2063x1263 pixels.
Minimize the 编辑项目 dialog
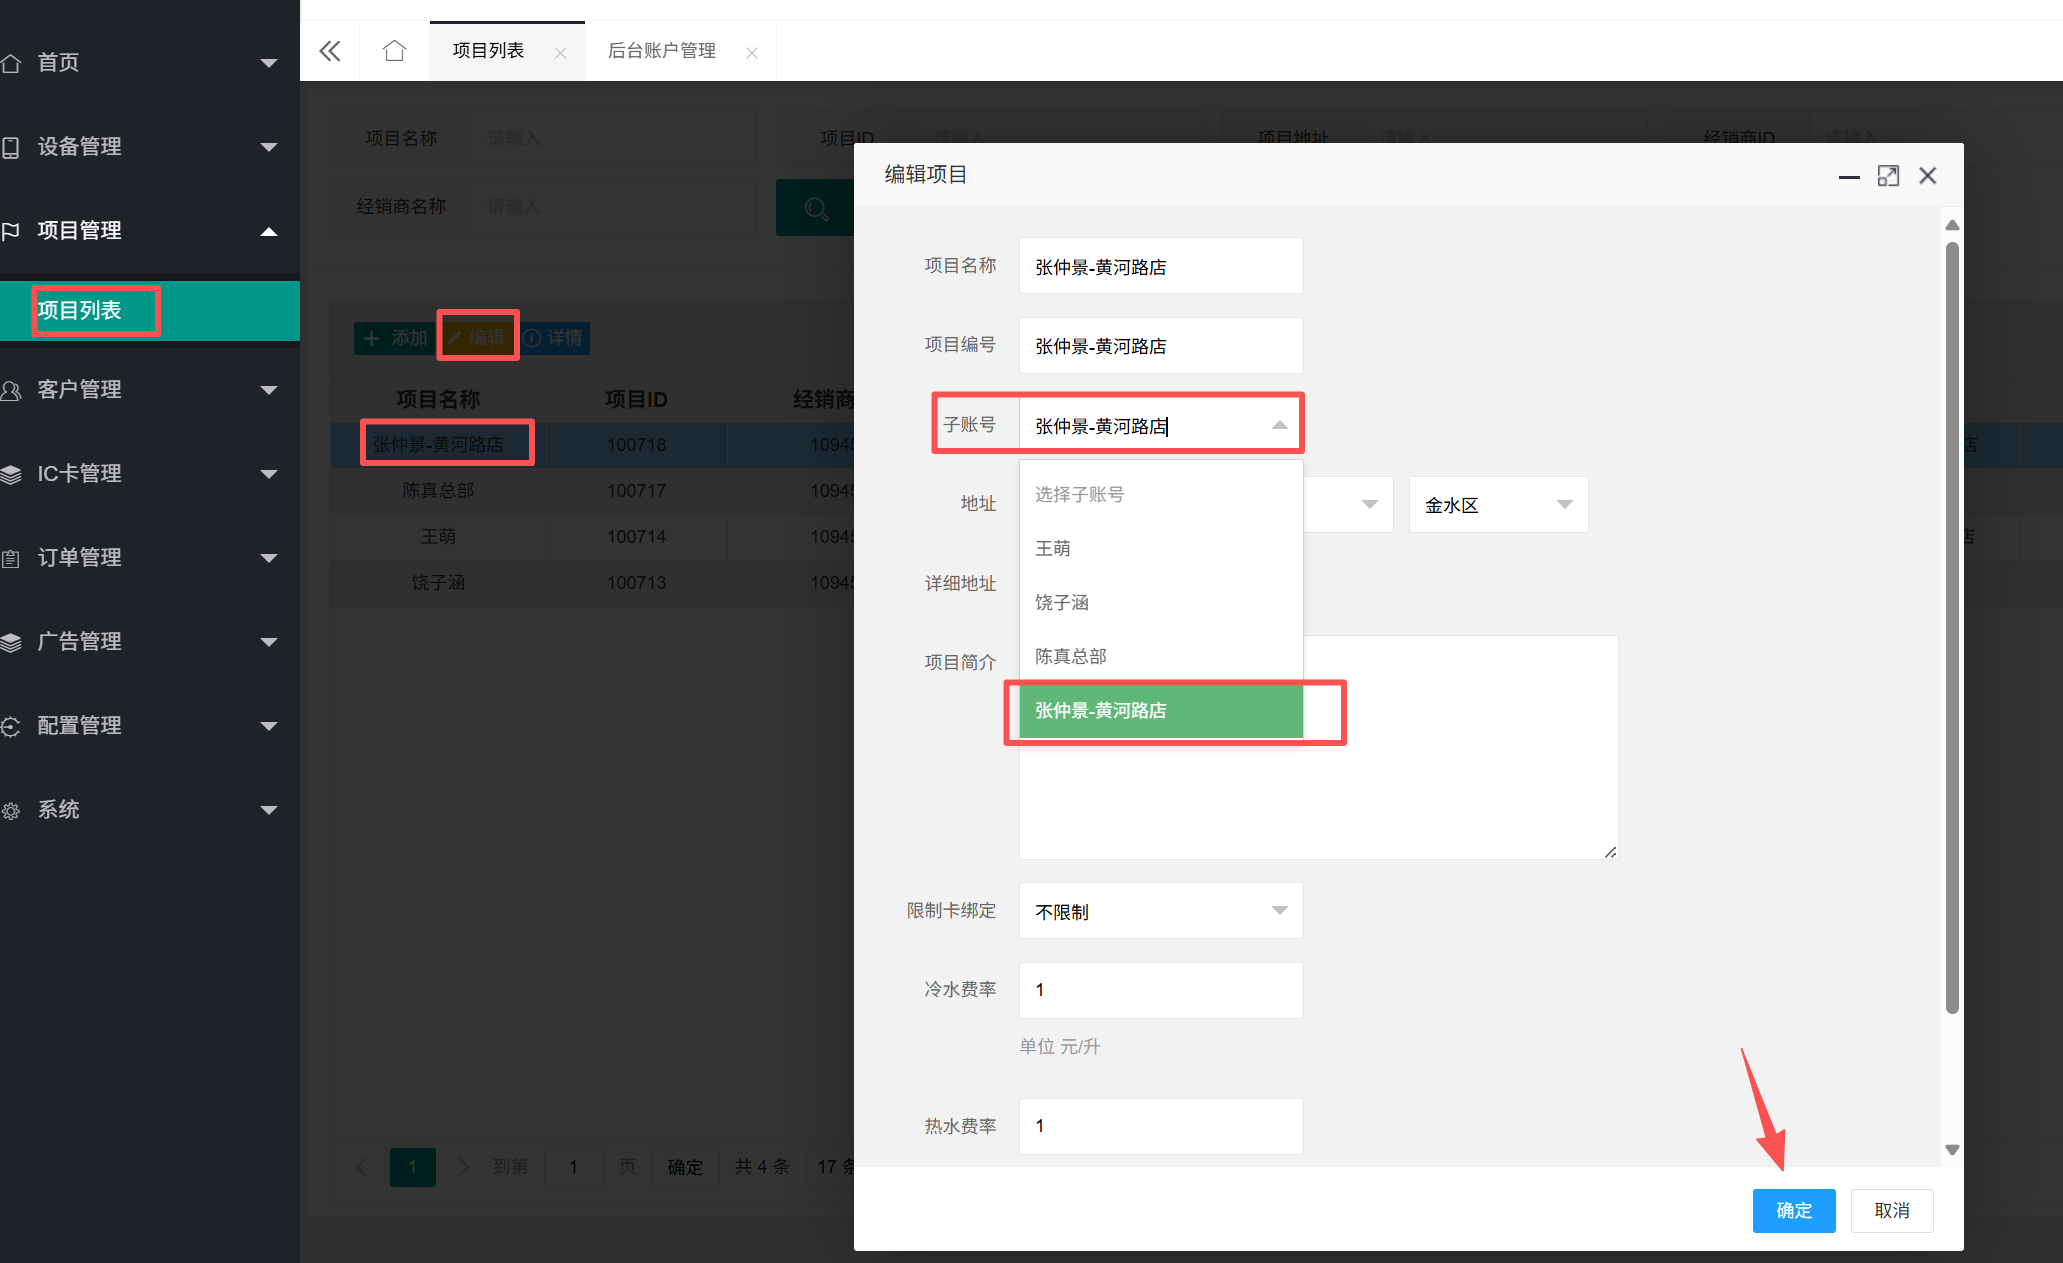pos(1849,176)
